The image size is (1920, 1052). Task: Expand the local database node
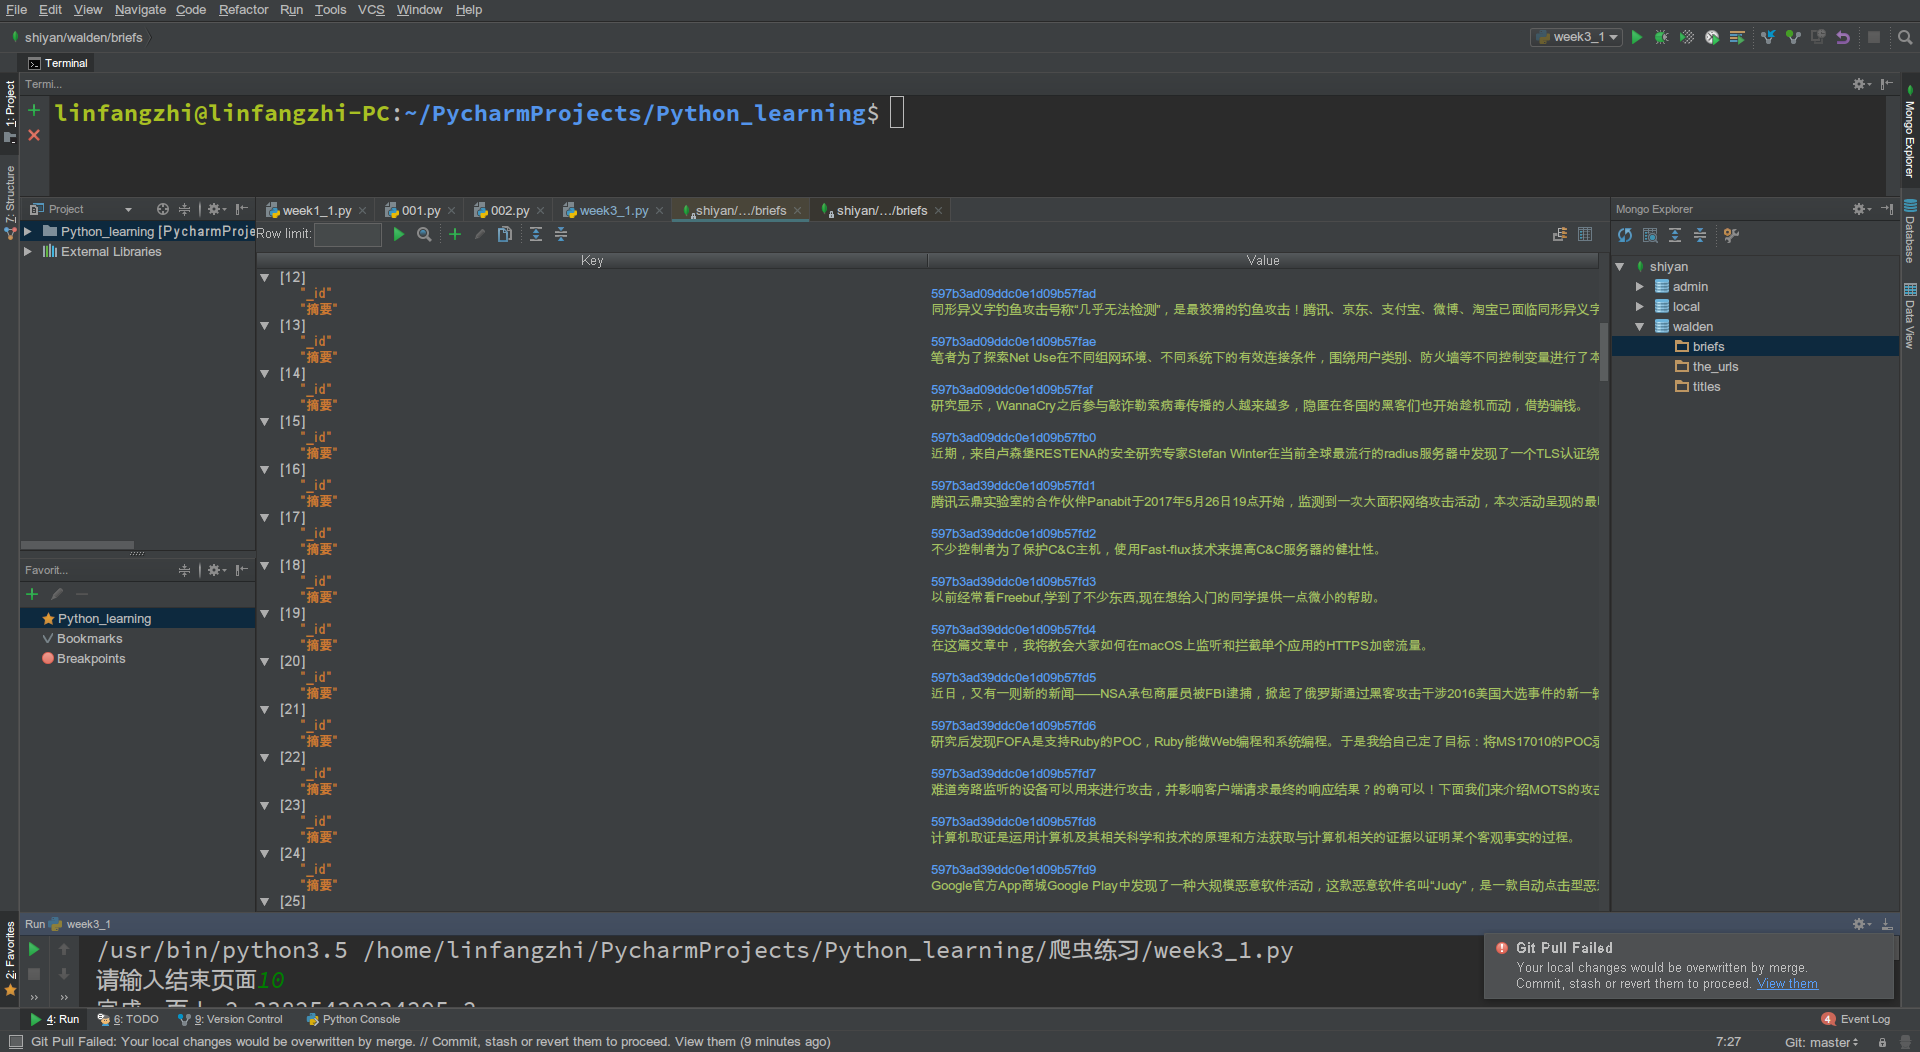[1640, 306]
